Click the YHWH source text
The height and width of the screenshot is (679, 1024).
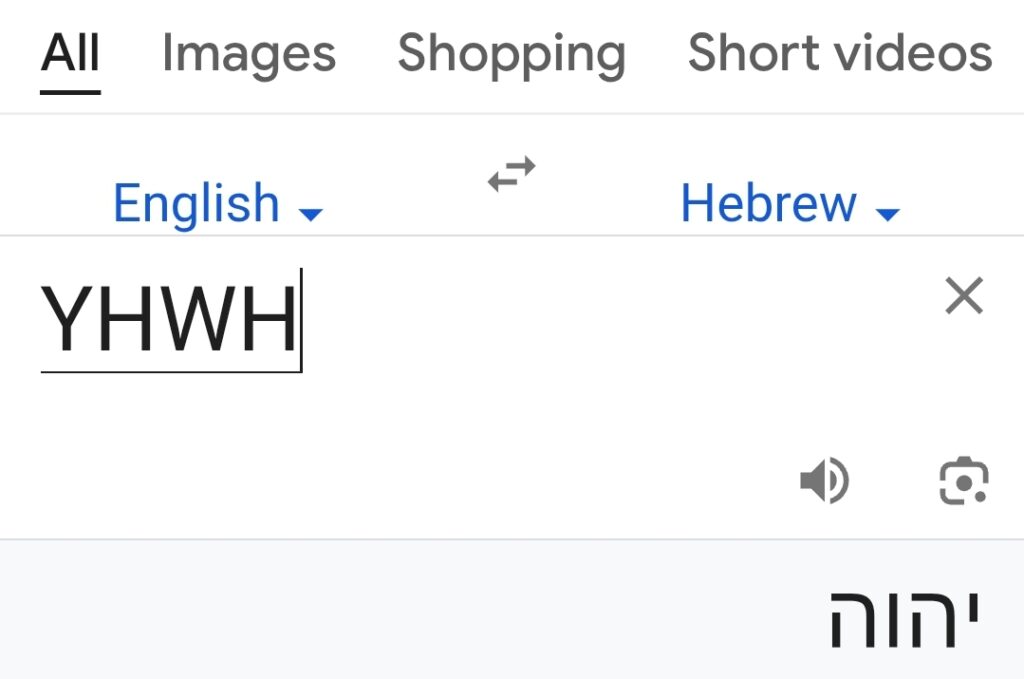(x=168, y=319)
